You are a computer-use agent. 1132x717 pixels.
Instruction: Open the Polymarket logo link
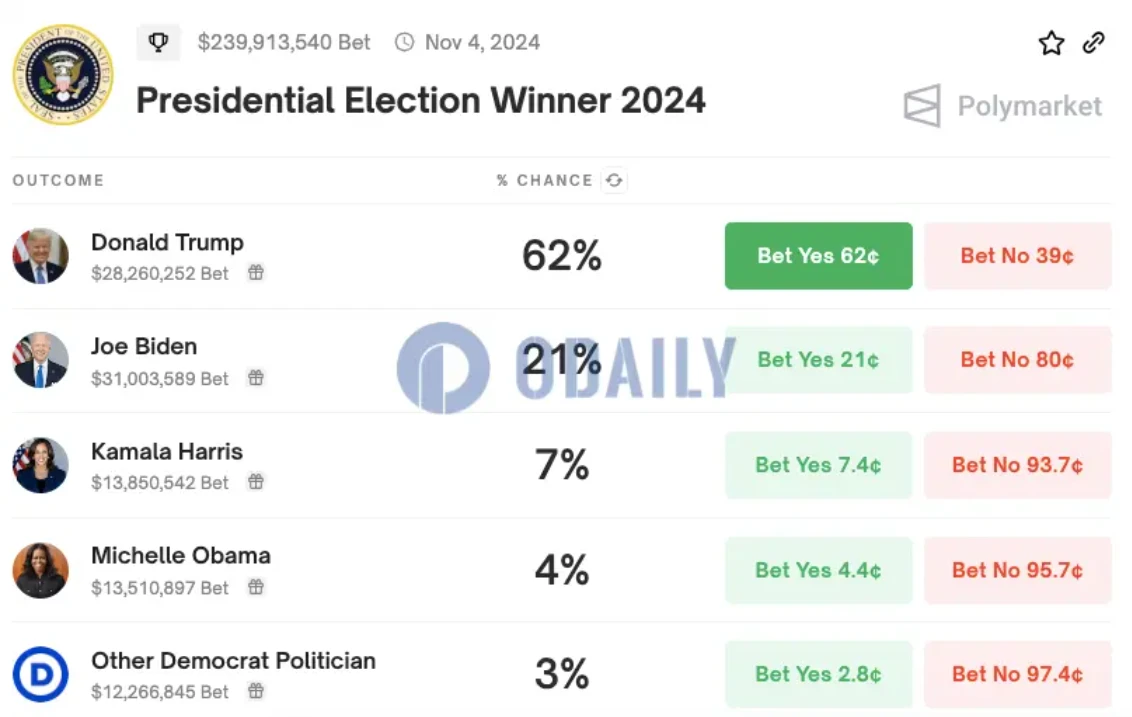click(x=1002, y=106)
